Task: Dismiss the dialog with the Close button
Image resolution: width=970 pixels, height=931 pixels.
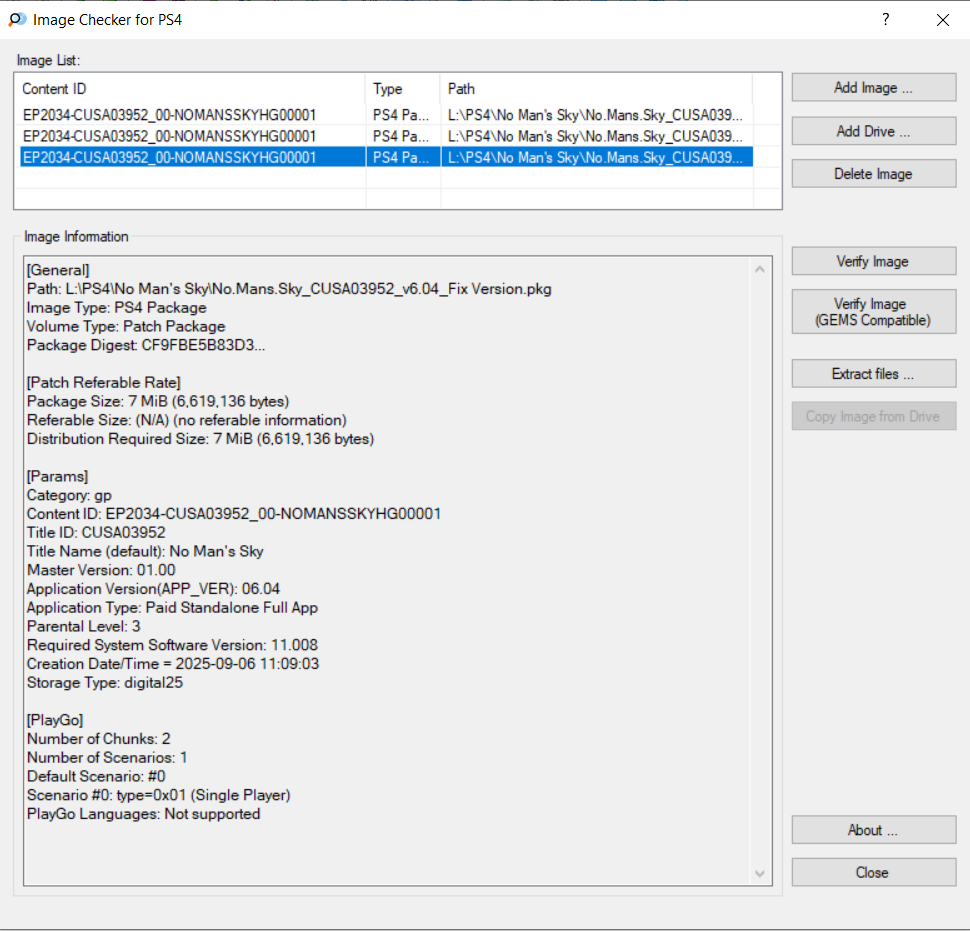Action: pos(873,872)
